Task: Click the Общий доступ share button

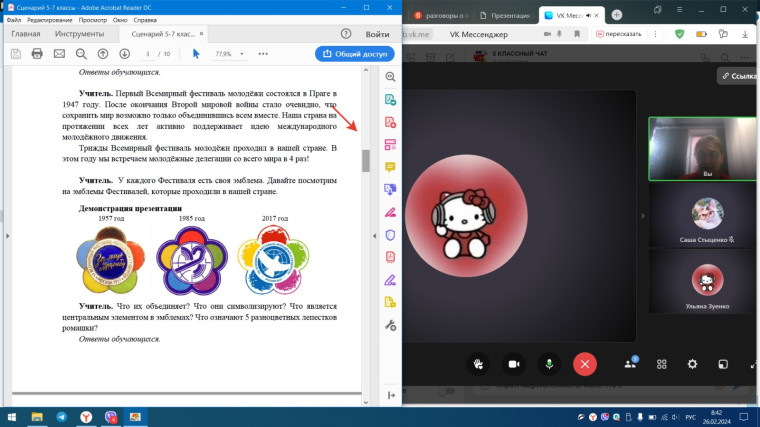Action: (x=355, y=54)
